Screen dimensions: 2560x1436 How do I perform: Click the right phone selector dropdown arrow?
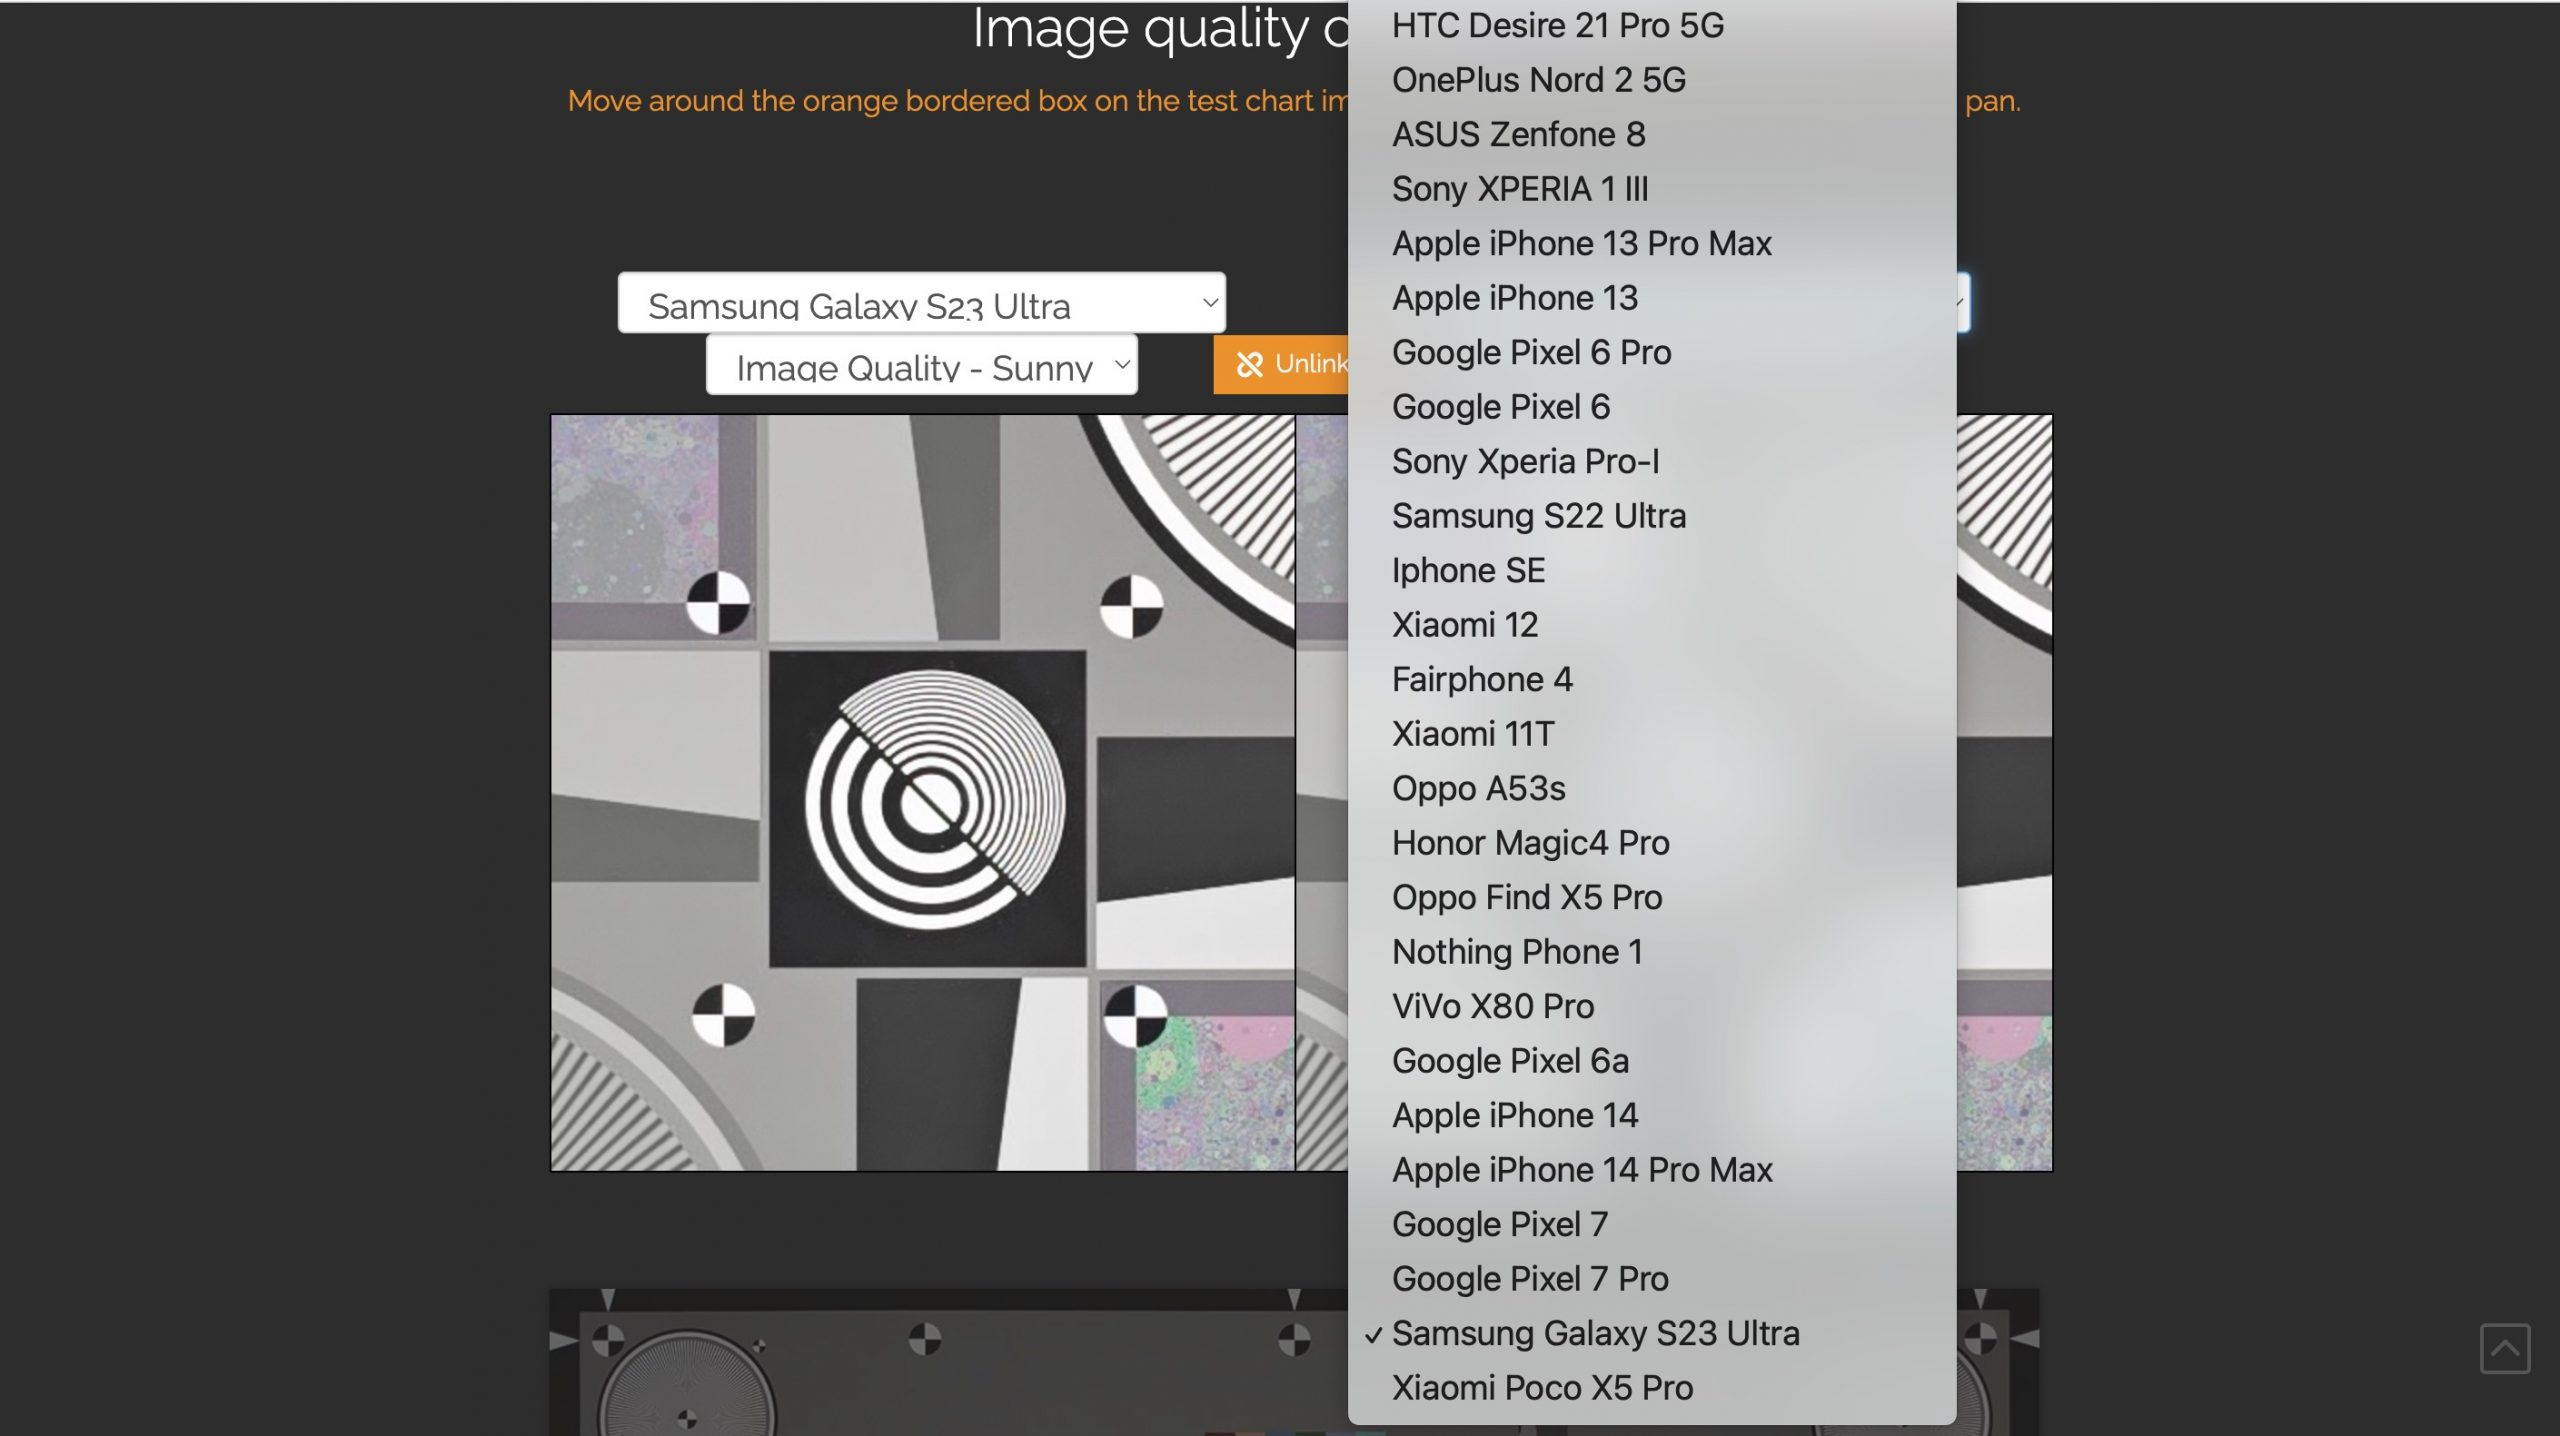(1962, 302)
